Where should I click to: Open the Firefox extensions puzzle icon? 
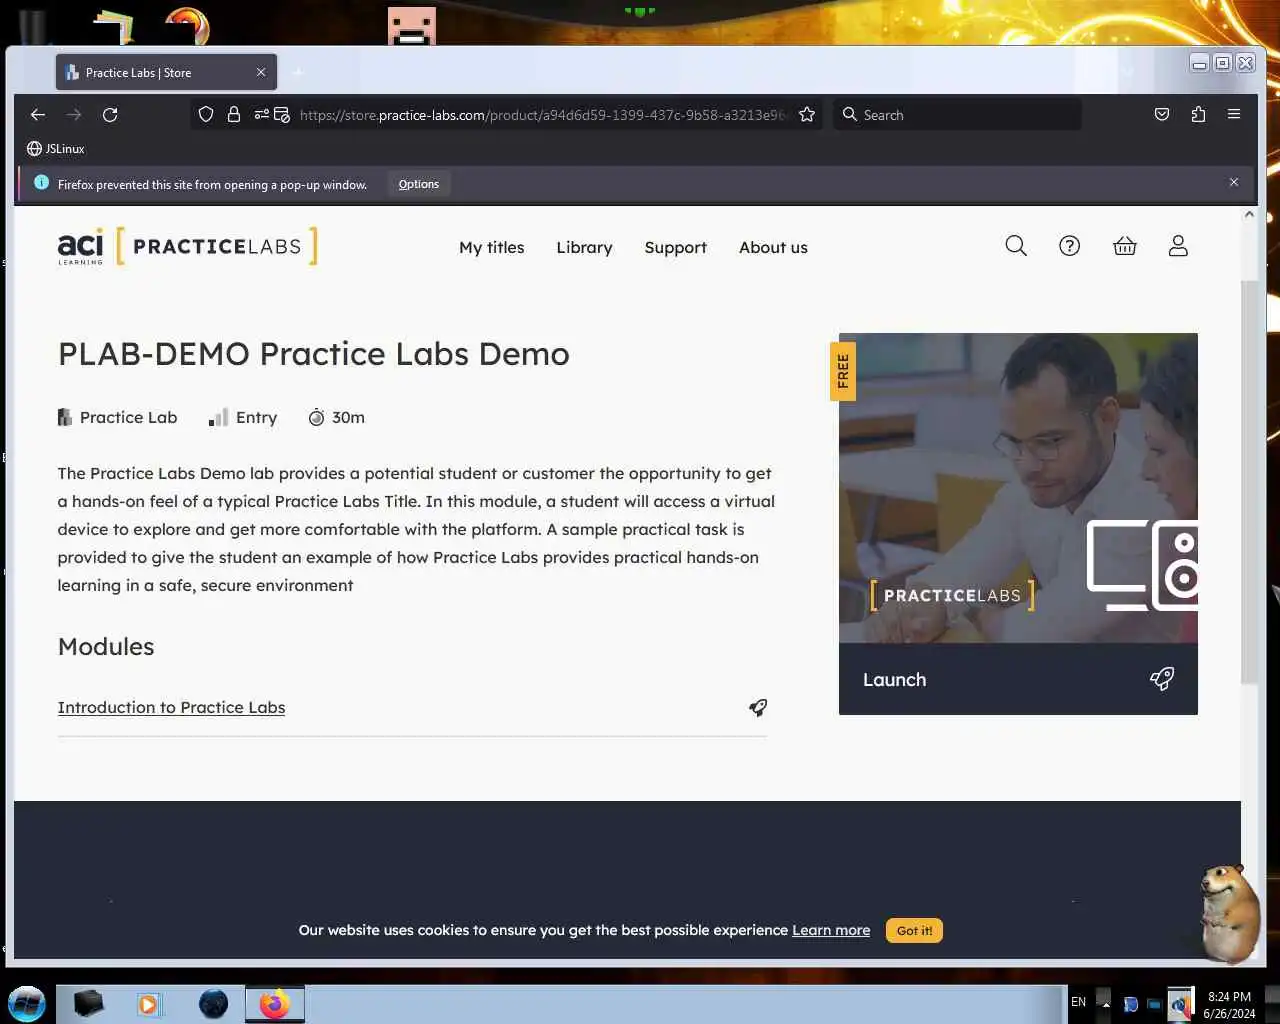[1198, 114]
